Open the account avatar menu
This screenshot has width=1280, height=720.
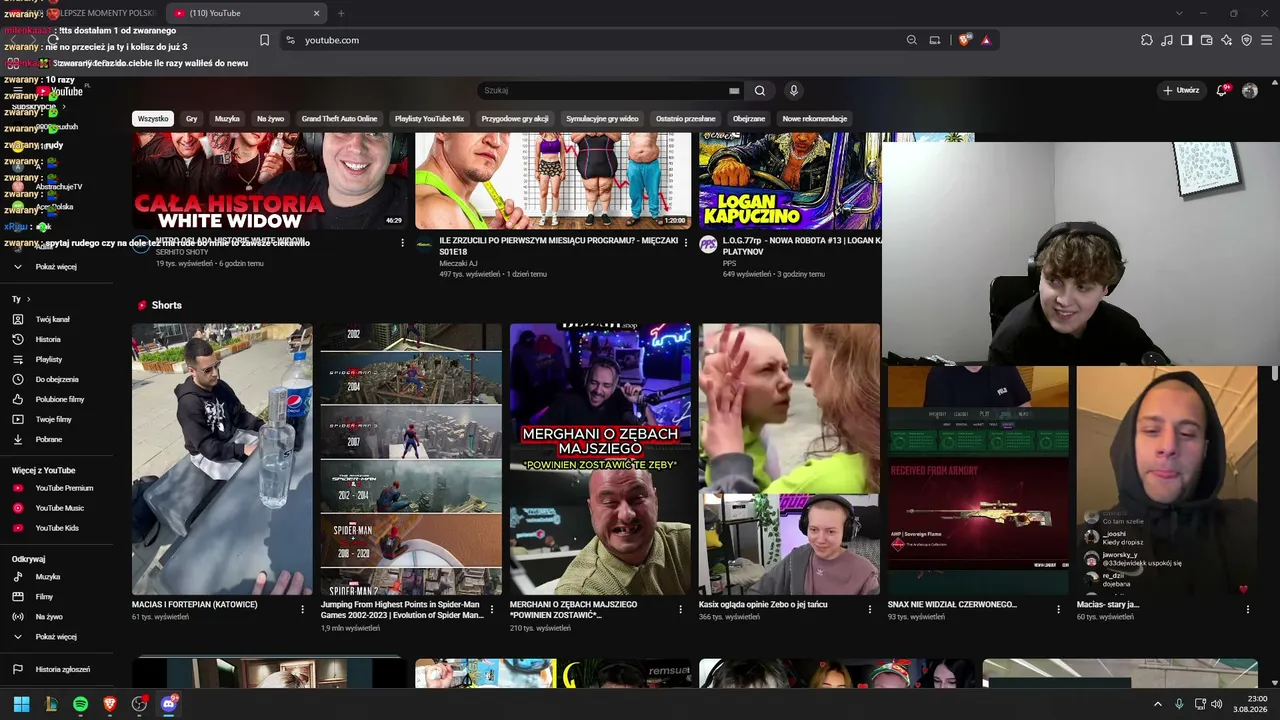(1250, 90)
